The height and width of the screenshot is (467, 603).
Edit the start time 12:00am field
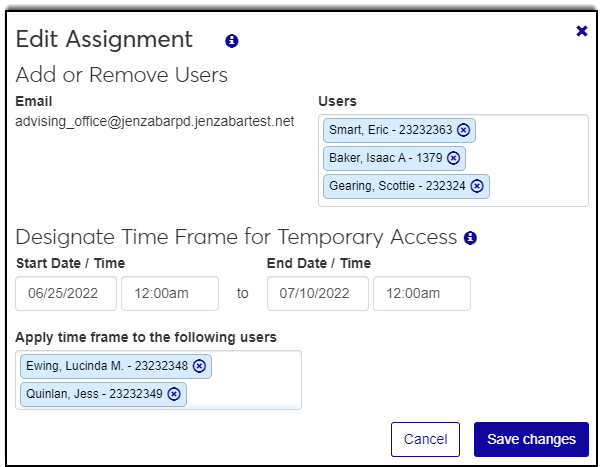pos(170,293)
